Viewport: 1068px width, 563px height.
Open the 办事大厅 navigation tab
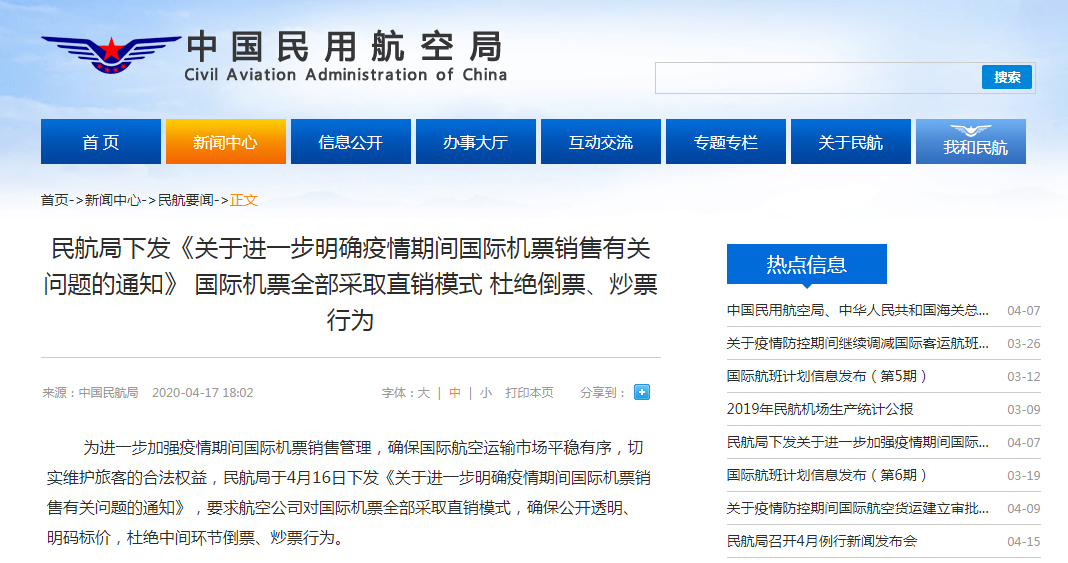click(475, 142)
